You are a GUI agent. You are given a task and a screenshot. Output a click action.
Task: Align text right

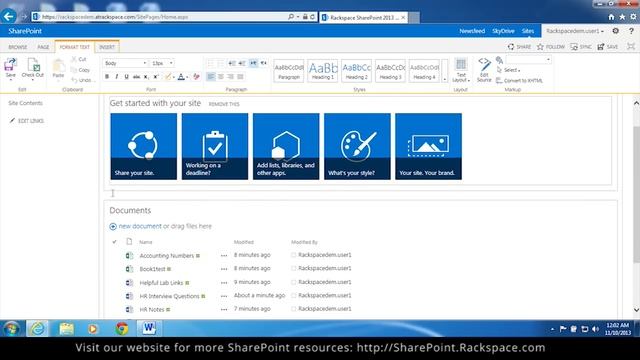point(231,77)
